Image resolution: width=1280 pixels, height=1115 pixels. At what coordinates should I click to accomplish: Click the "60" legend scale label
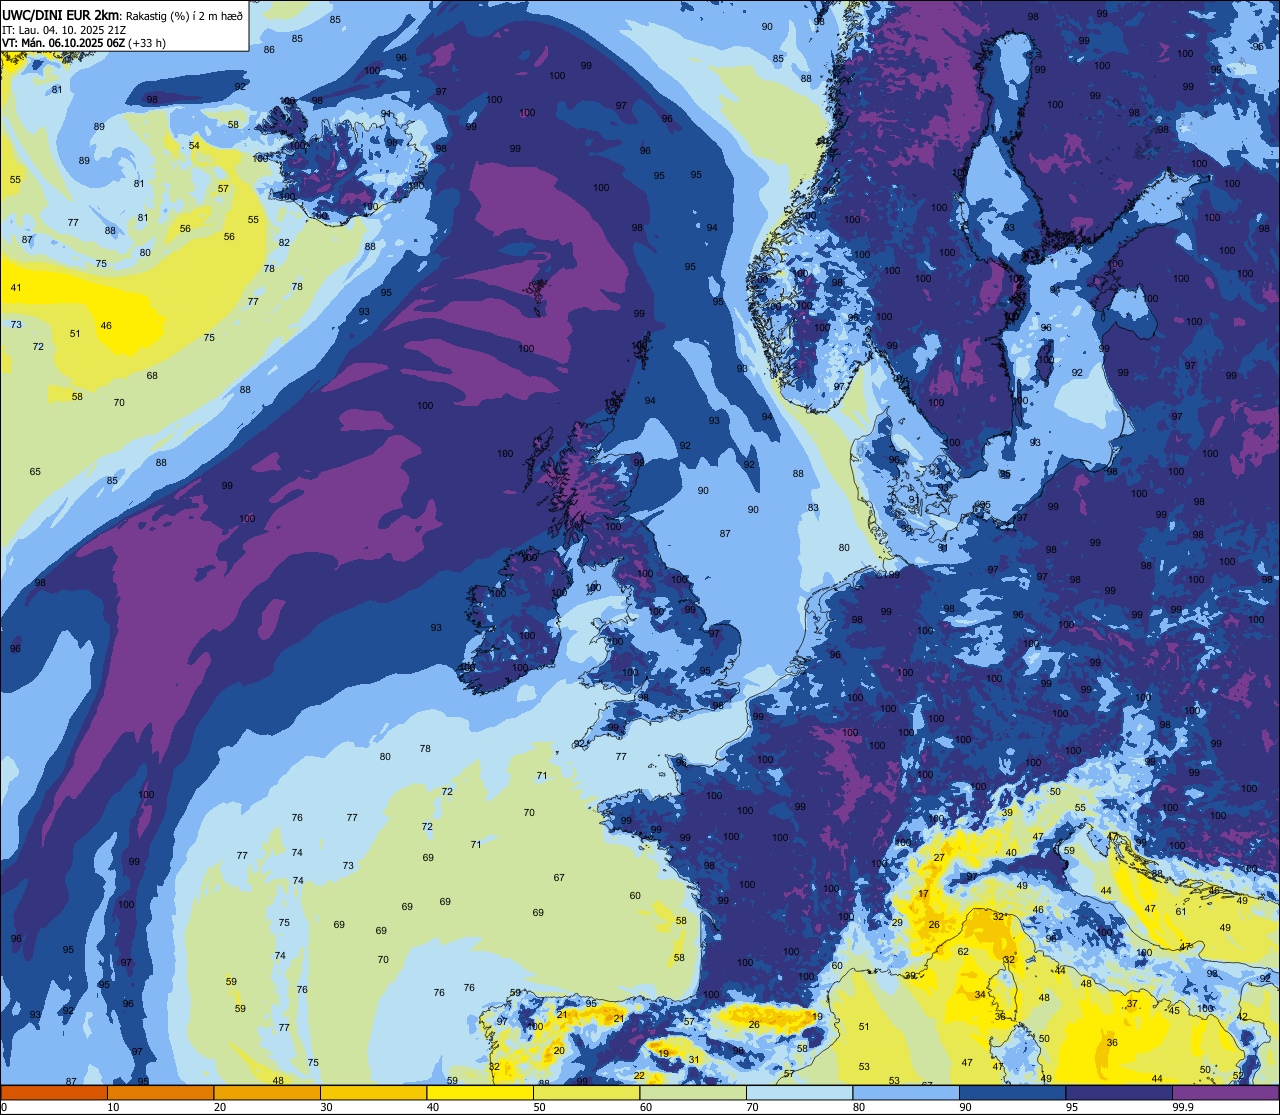646,1107
